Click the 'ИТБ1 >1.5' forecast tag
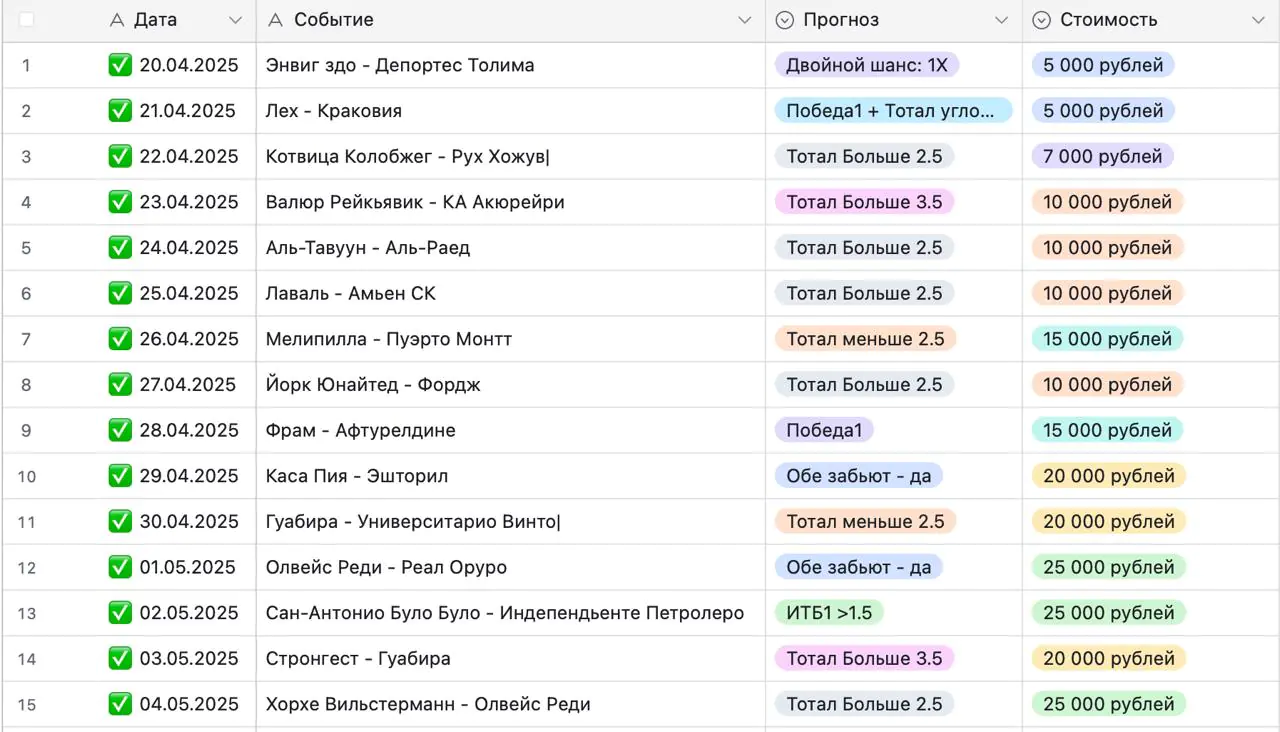The image size is (1280, 732). [829, 613]
